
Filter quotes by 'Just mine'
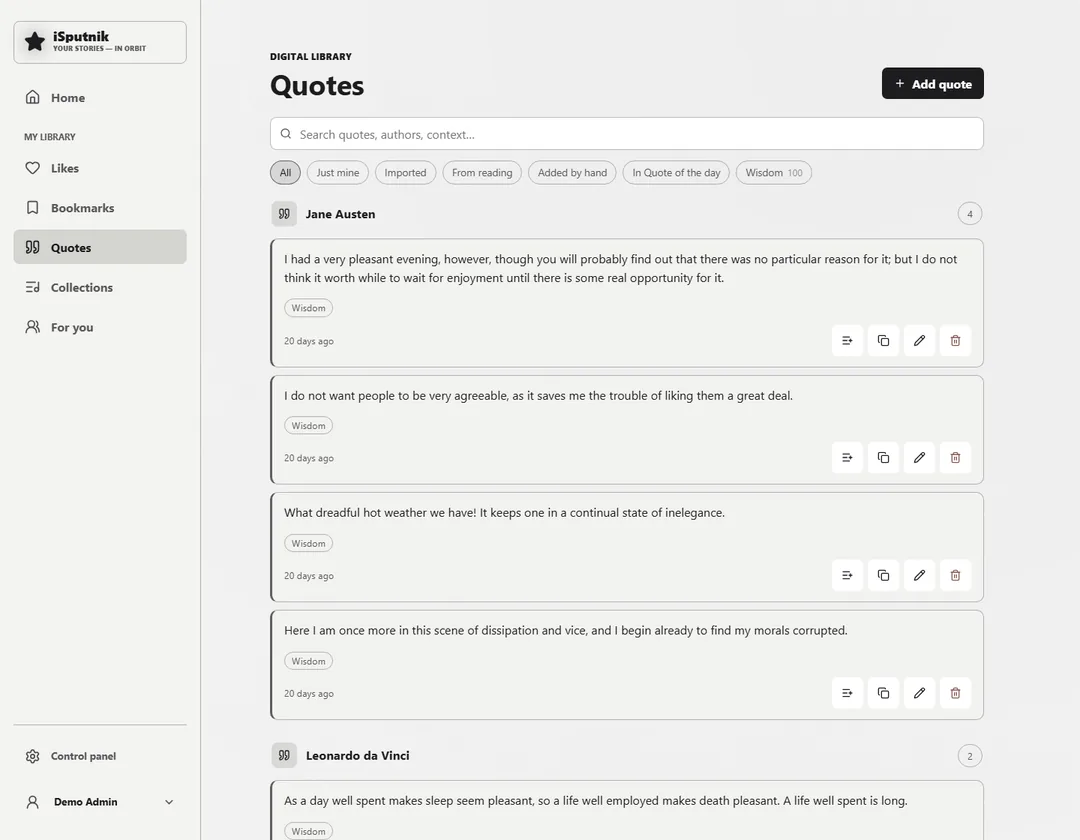tap(338, 173)
